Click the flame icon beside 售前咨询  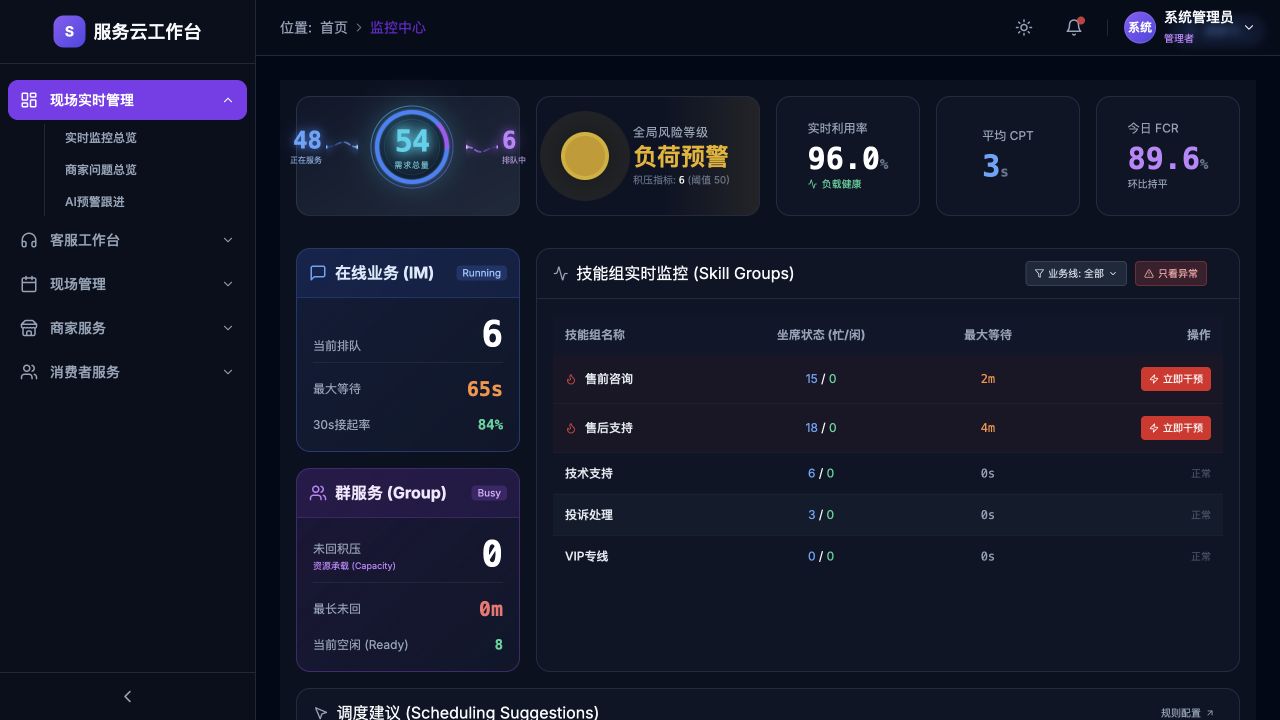(571, 379)
